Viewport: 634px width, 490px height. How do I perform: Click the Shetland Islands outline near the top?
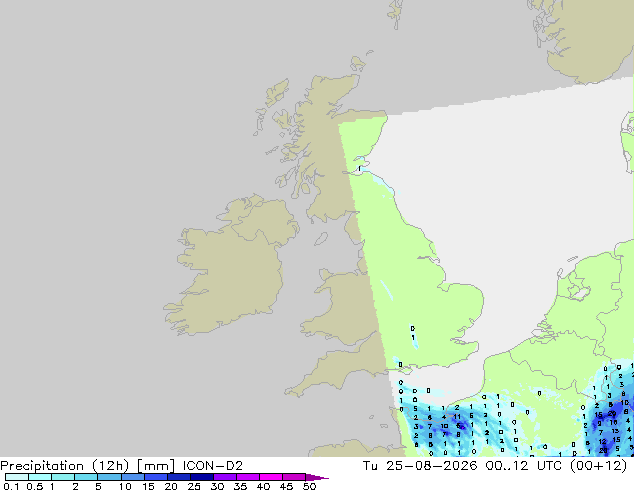pyautogui.click(x=396, y=14)
